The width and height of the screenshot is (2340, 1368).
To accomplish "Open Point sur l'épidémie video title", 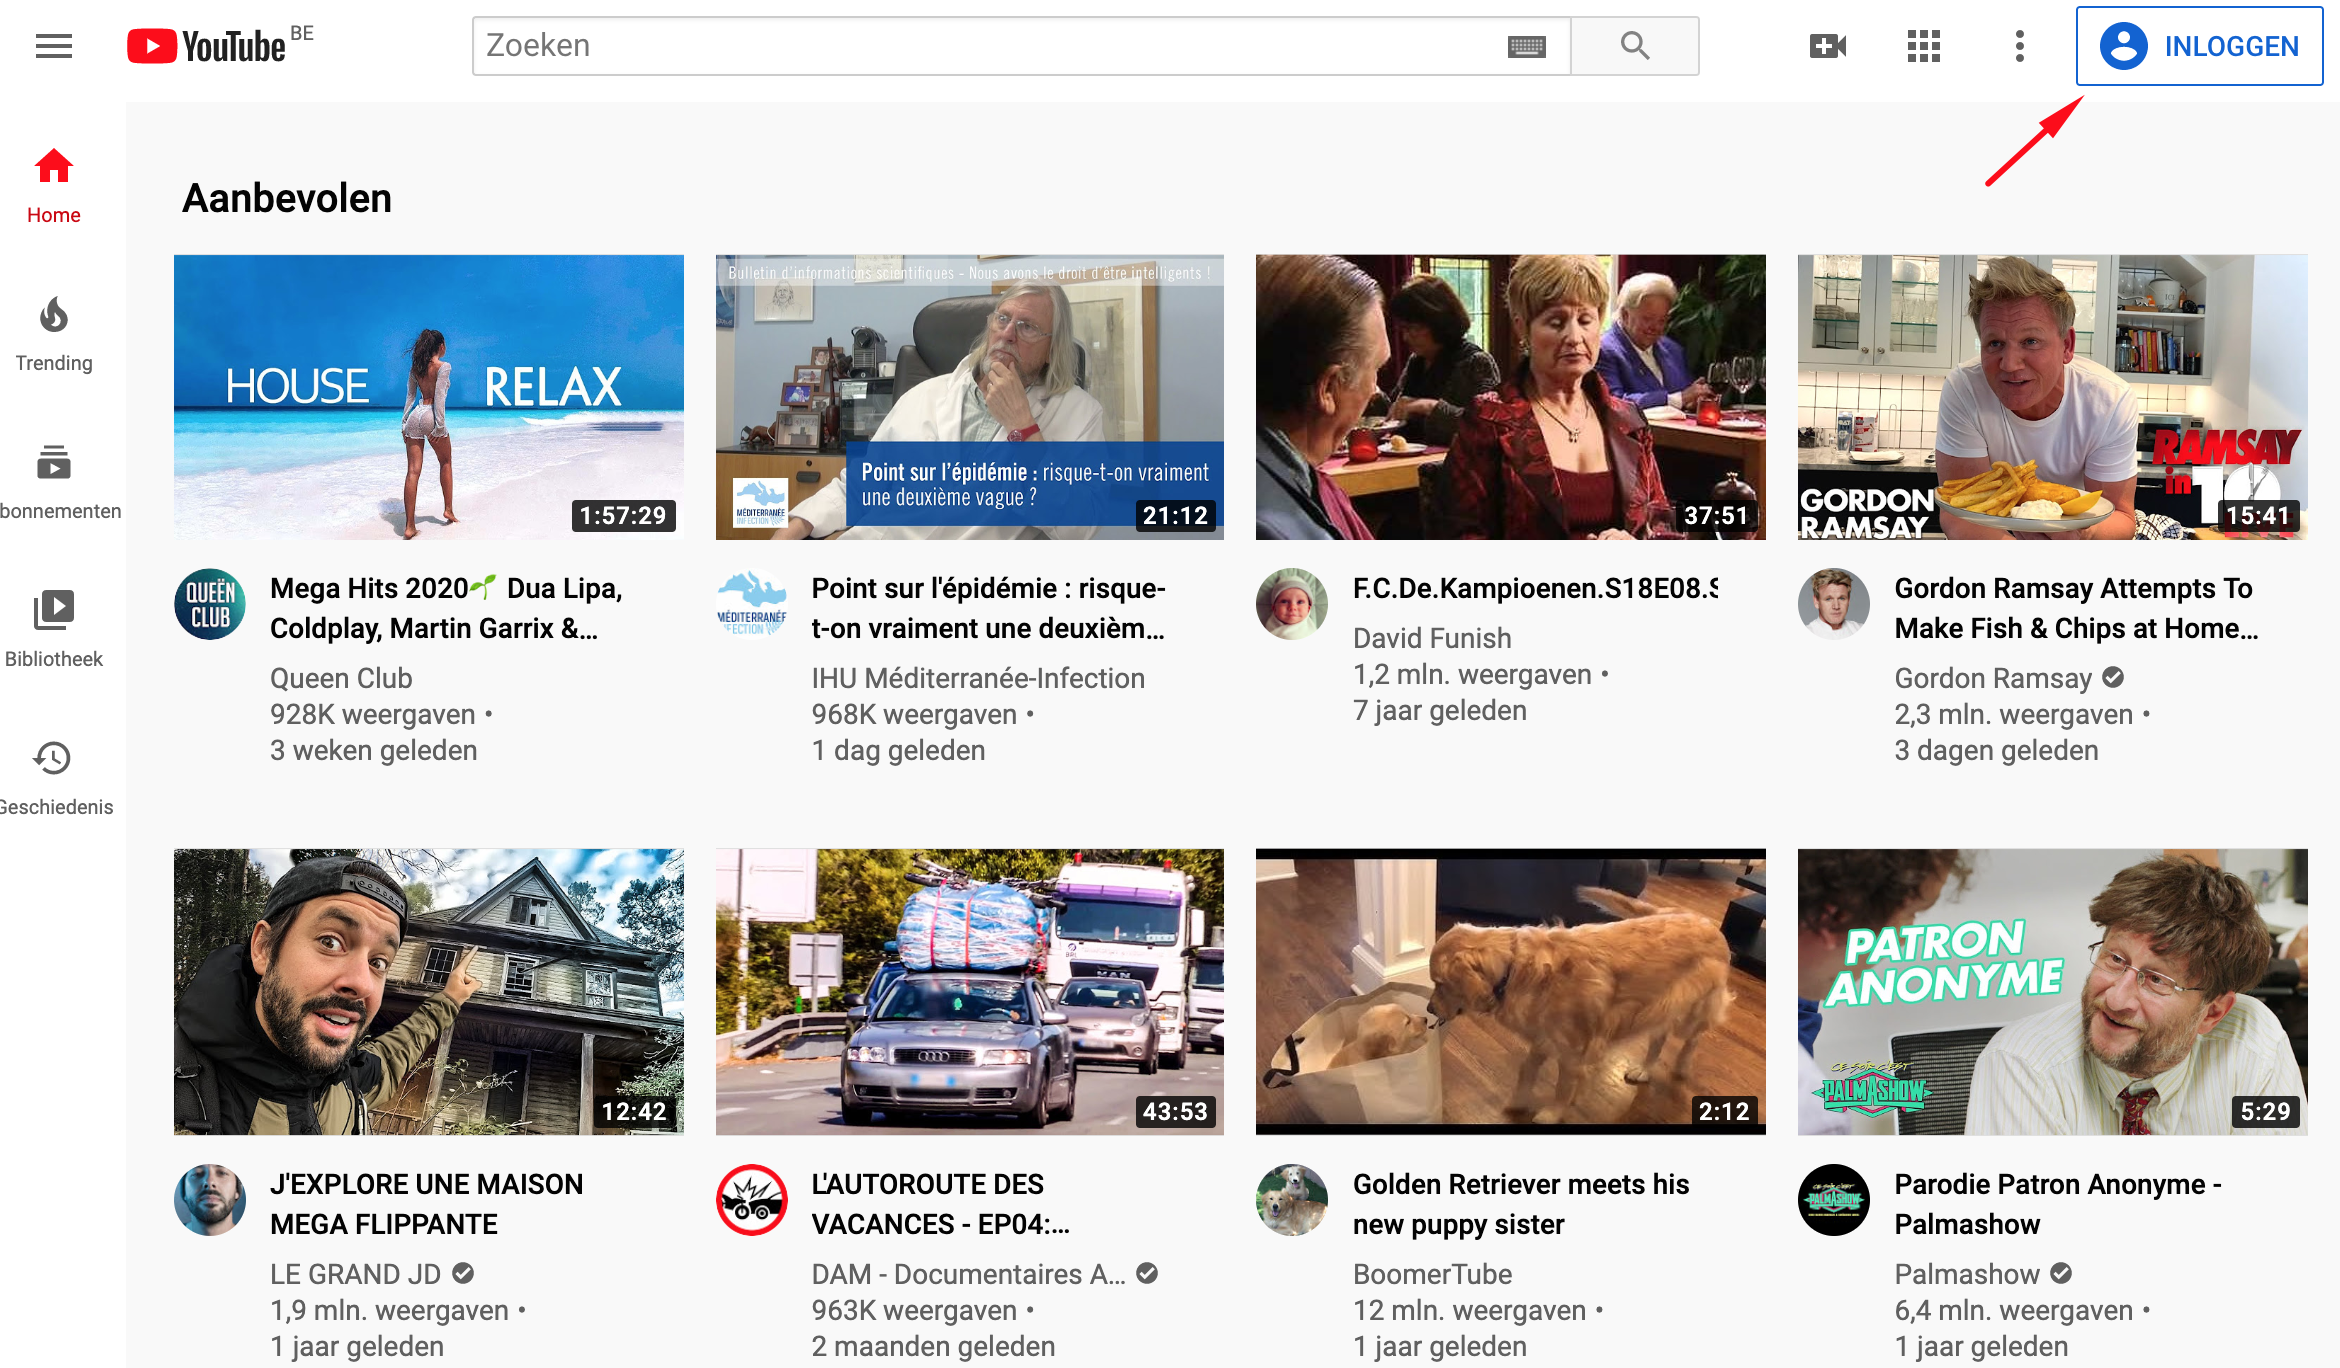I will click(989, 608).
